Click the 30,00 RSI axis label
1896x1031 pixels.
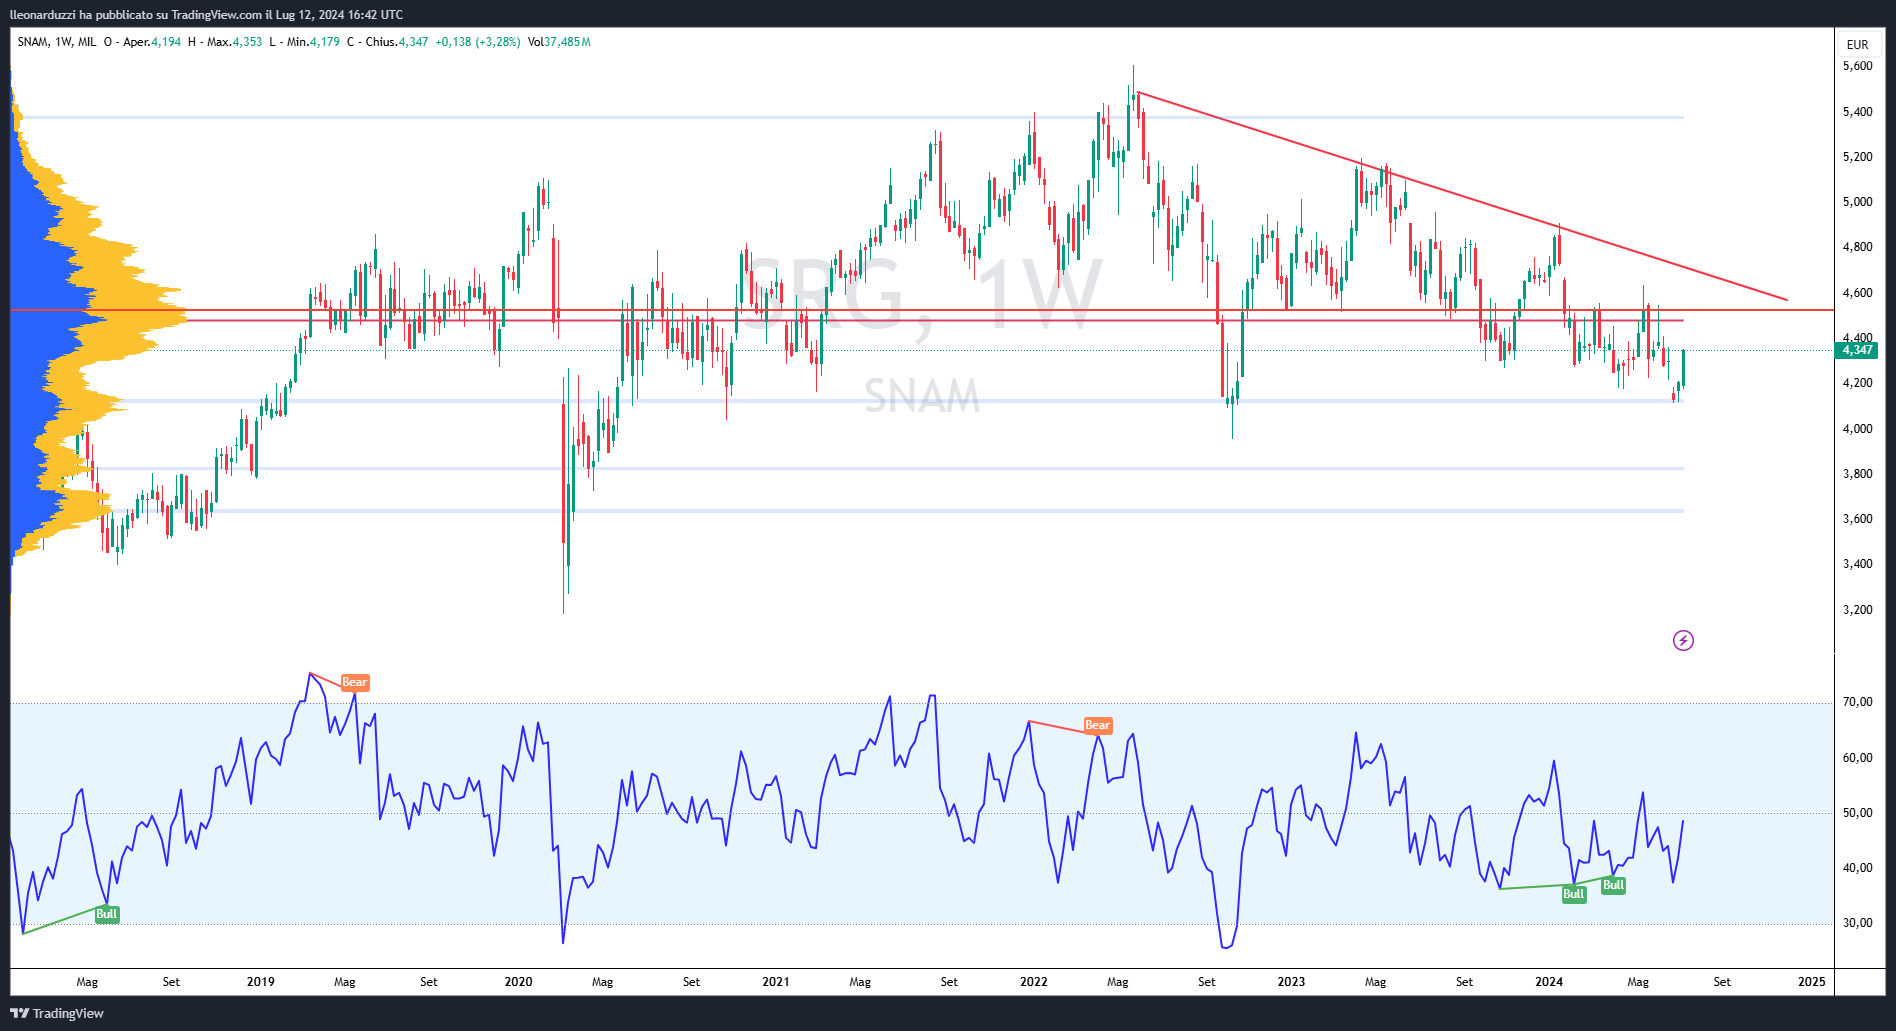(1857, 923)
